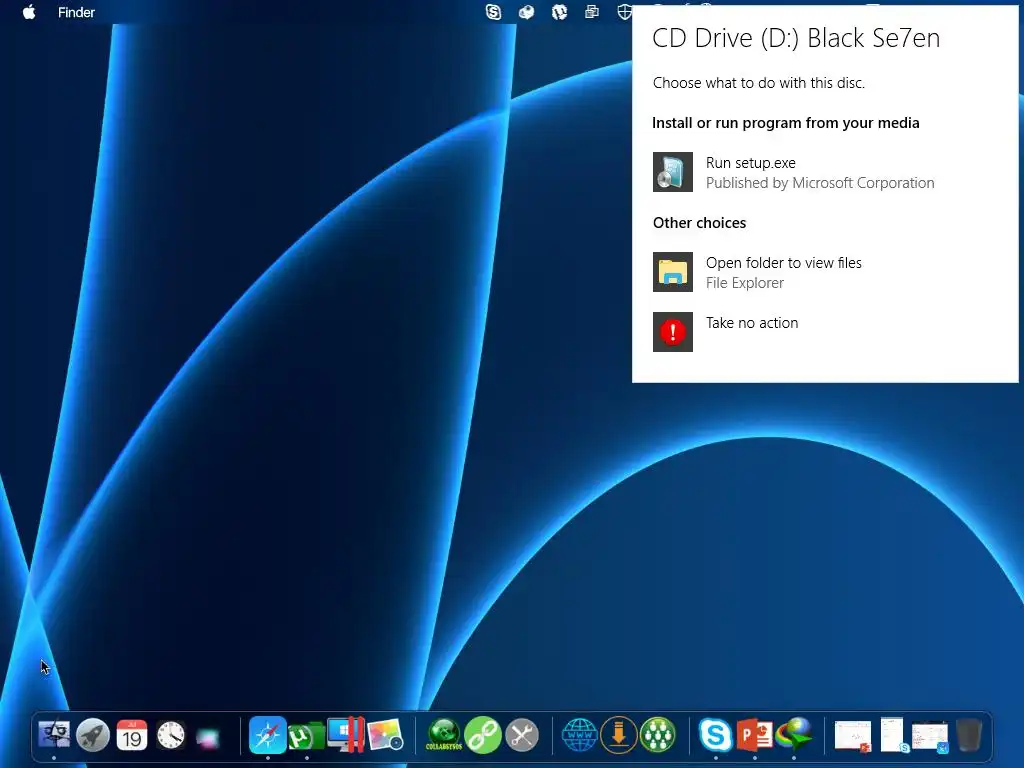The width and height of the screenshot is (1024, 768).
Task: Click 'Choose what to do with this disc.' text
Action: pyautogui.click(x=759, y=83)
